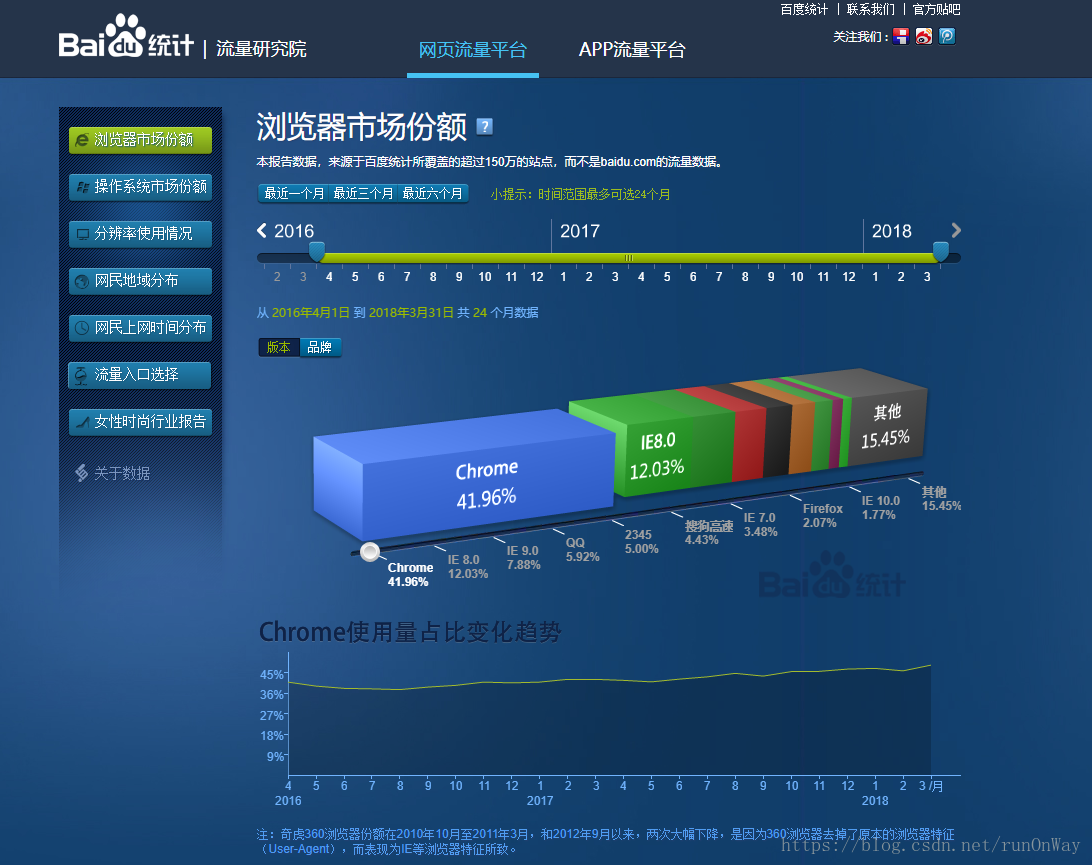Open the 女性时尚行业报告 section
Viewport: 1092px width, 865px height.
(140, 422)
